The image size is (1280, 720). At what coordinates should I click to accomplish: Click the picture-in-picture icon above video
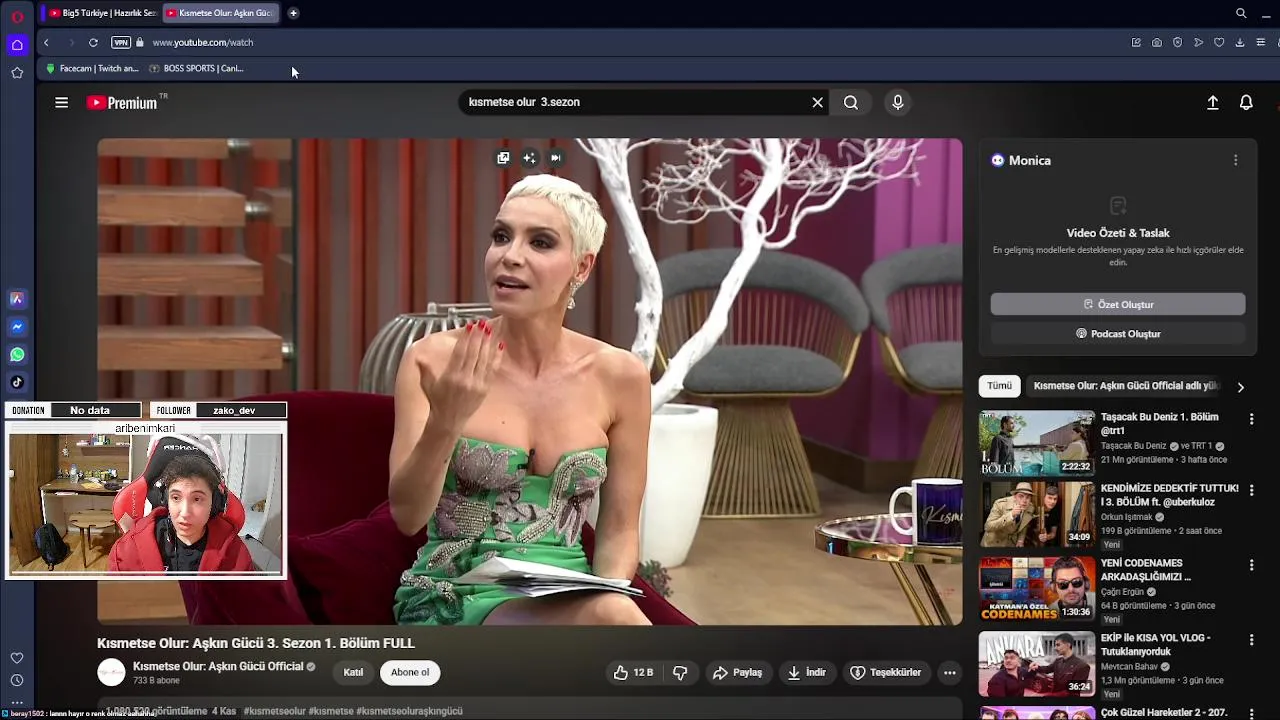(x=503, y=158)
